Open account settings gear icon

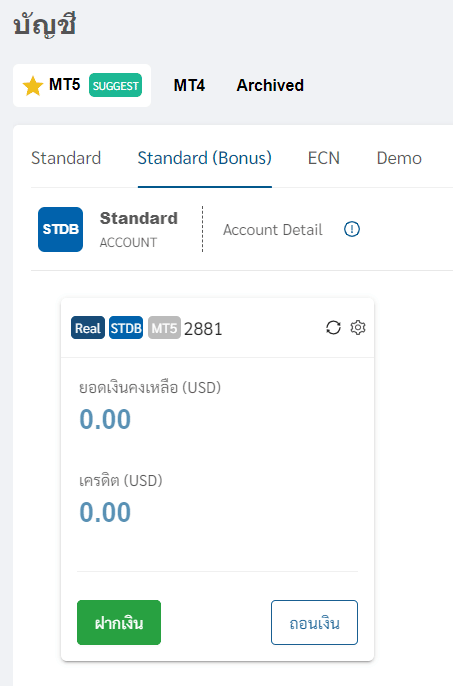358,327
